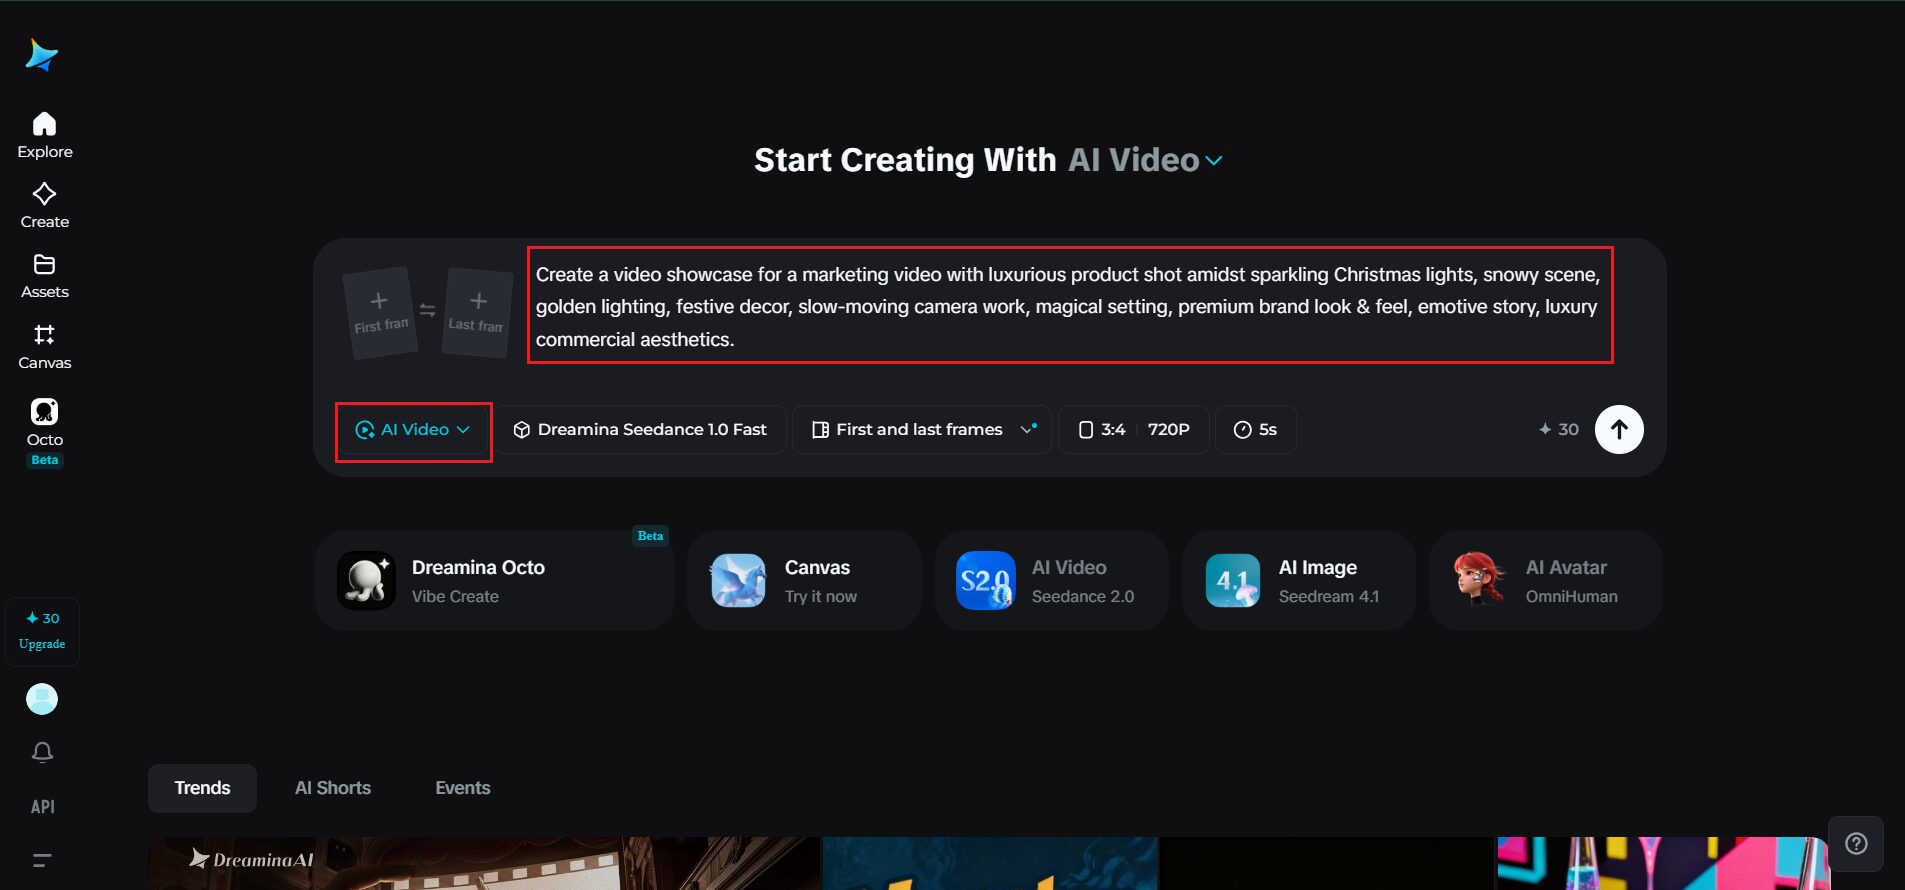Open the help question mark button
Image resolution: width=1905 pixels, height=890 pixels.
click(x=1856, y=843)
